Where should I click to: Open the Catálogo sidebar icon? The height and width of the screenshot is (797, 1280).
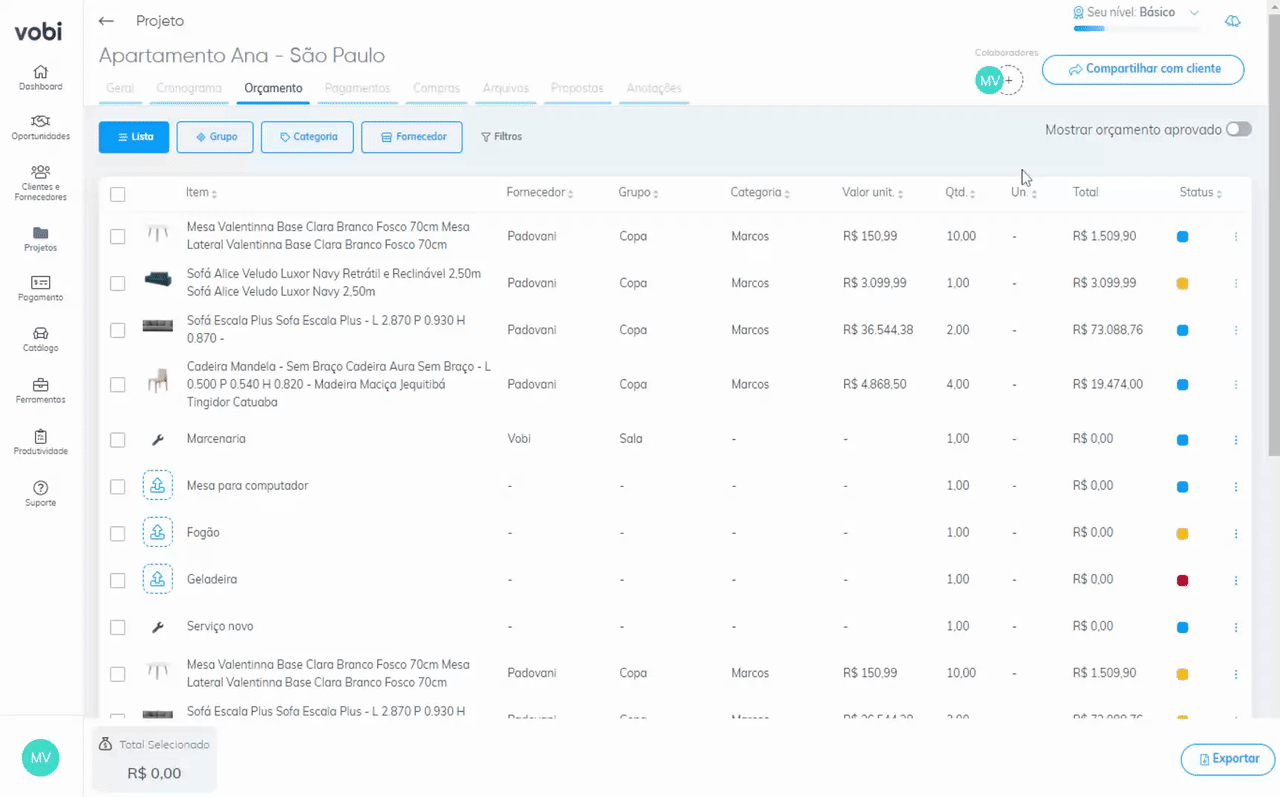click(40, 334)
